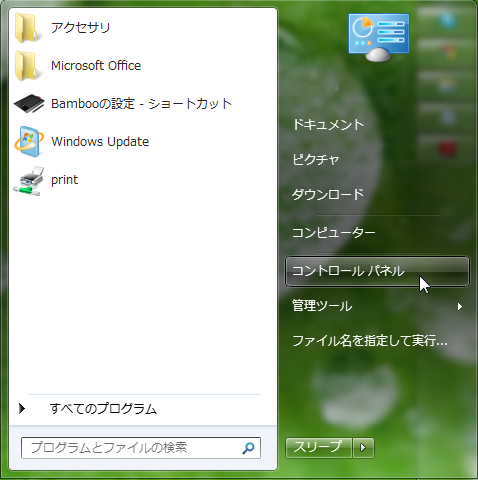Click the Windows Update icon
This screenshot has width=478, height=480.
[29, 142]
